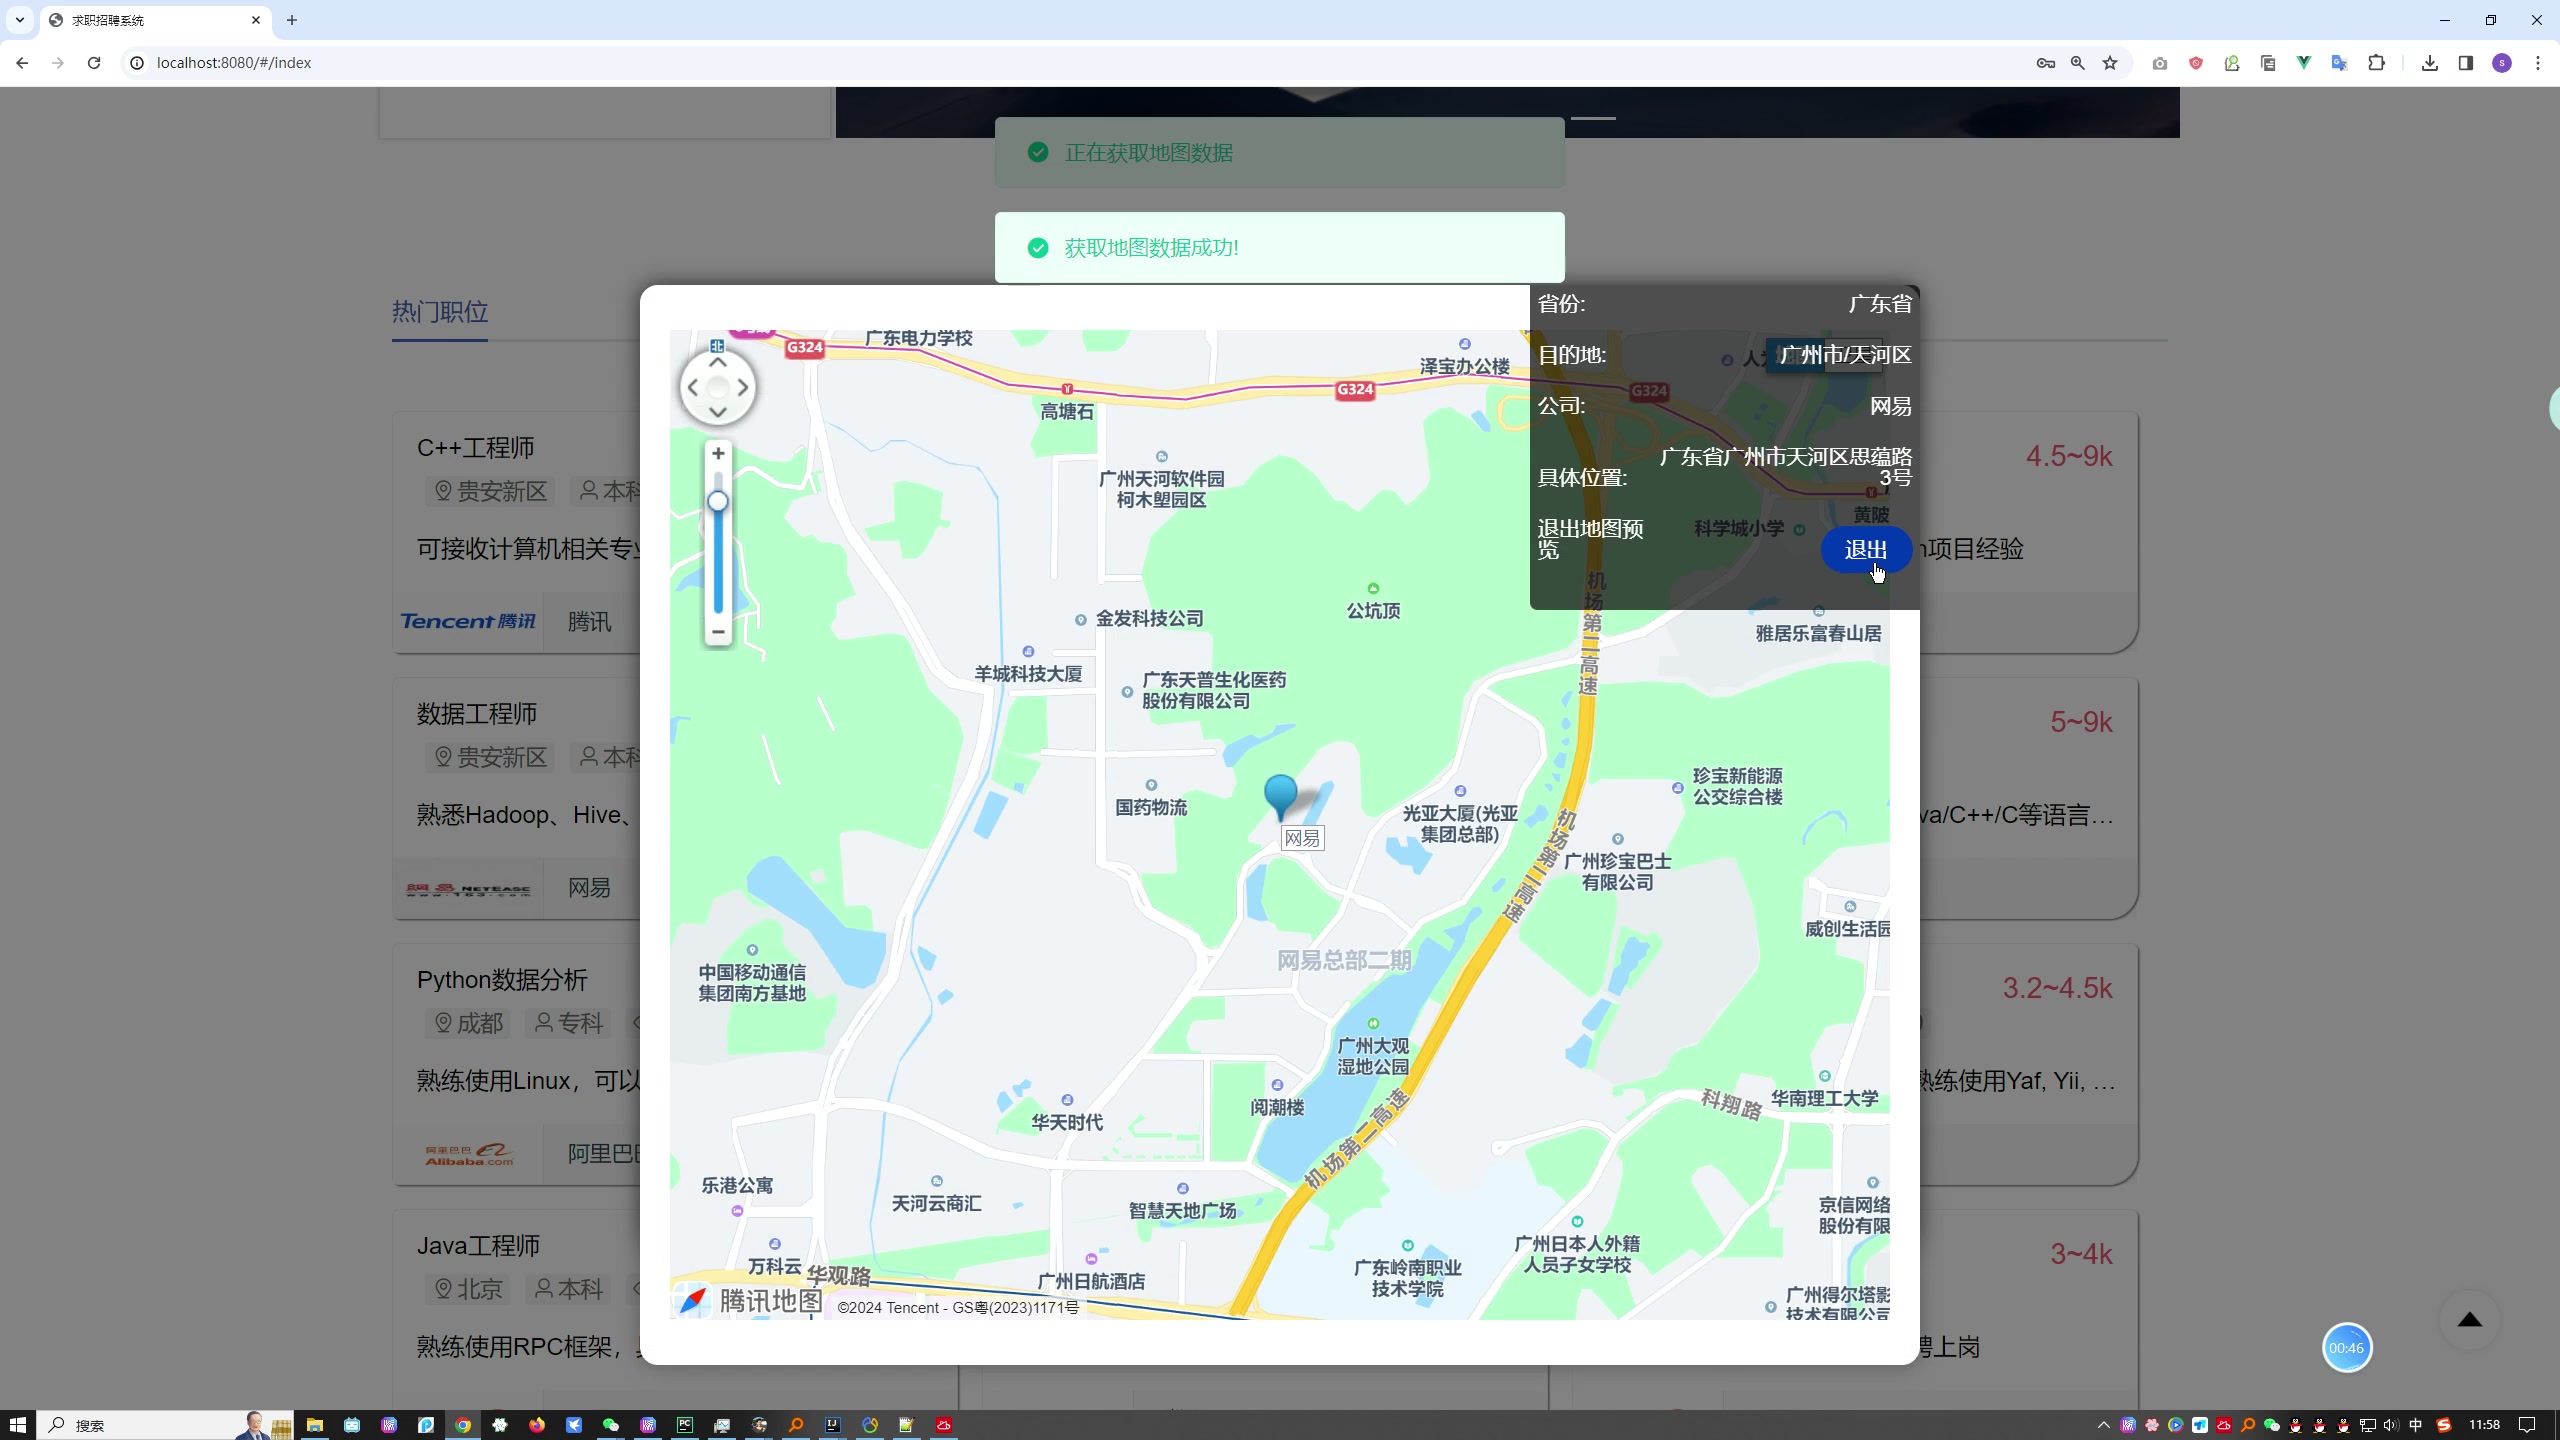
Task: Click the camera screenshot extension icon
Action: pyautogui.click(x=2160, y=63)
